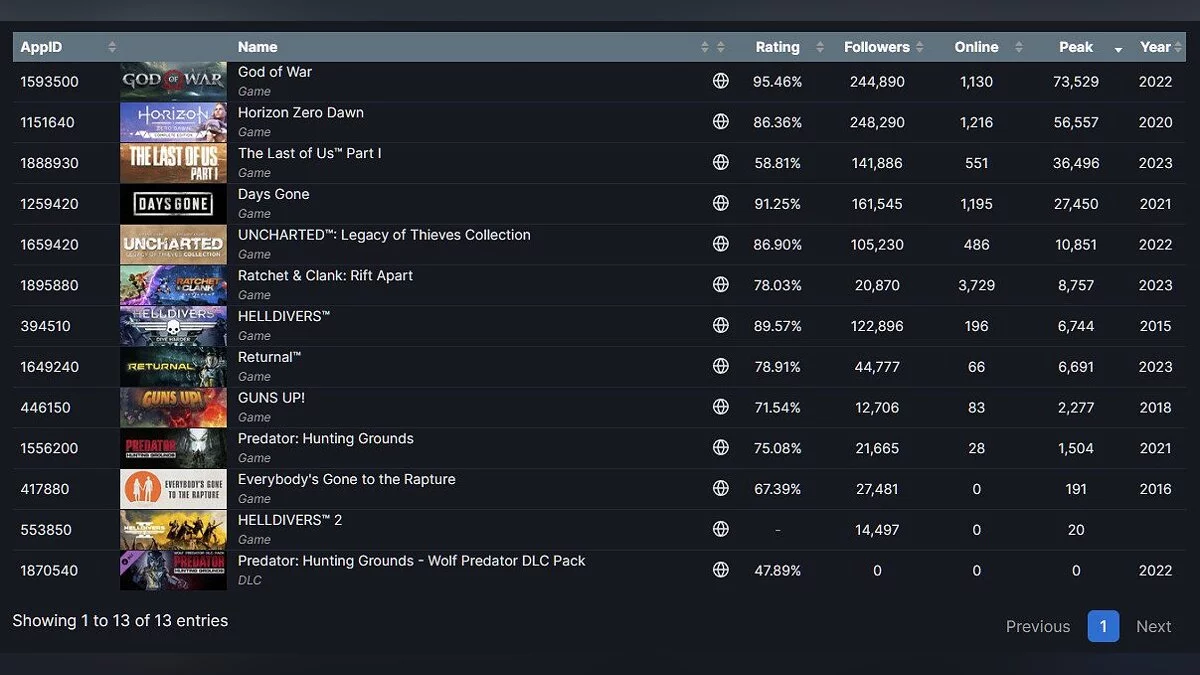1200x675 pixels.
Task: Open The Last of Us Part I link
Action: tap(309, 153)
